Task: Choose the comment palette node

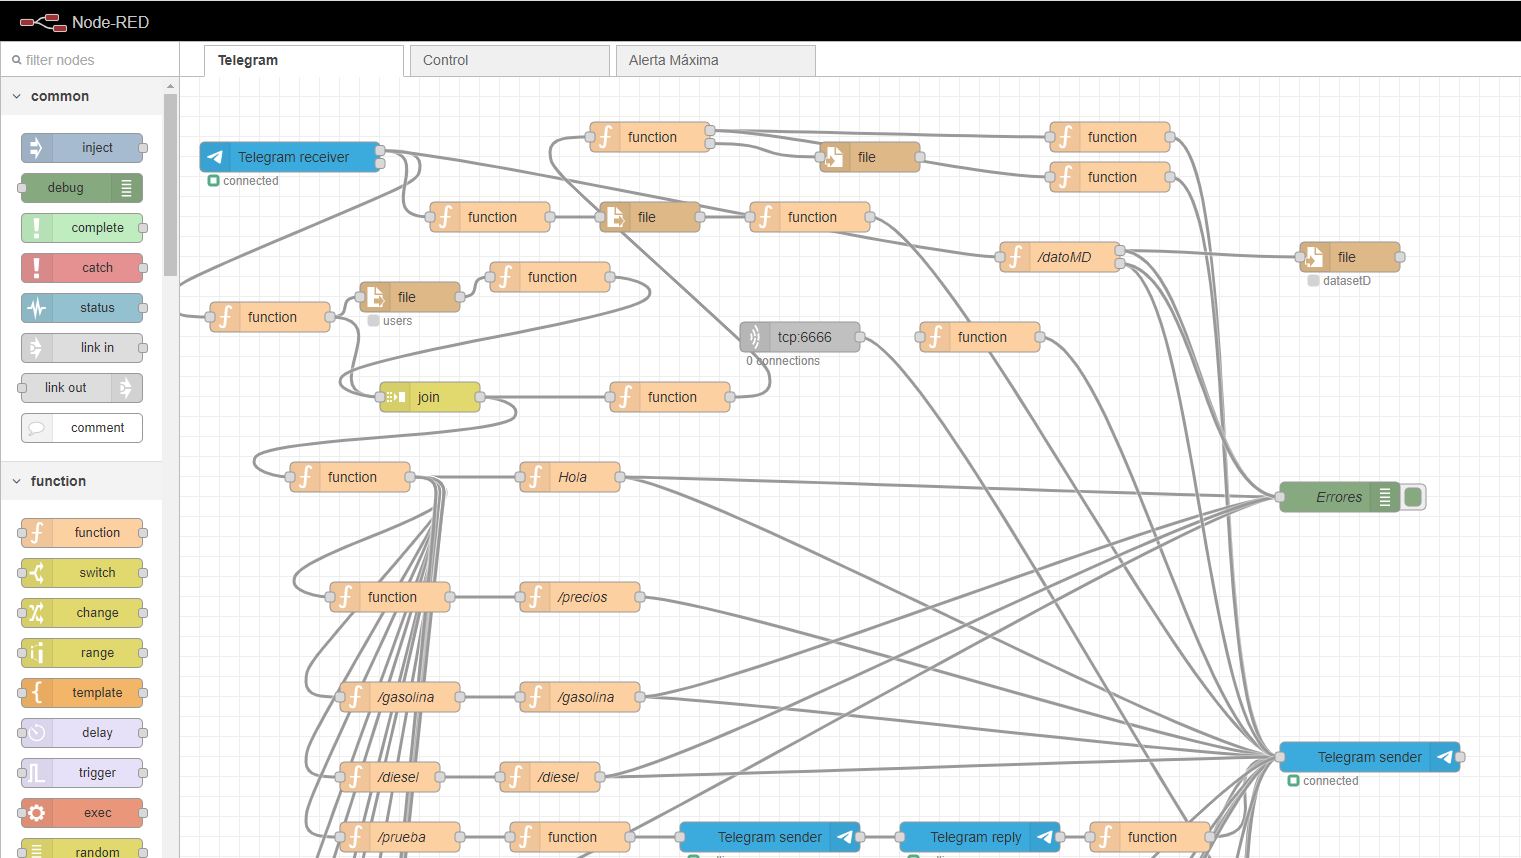Action: tap(82, 428)
